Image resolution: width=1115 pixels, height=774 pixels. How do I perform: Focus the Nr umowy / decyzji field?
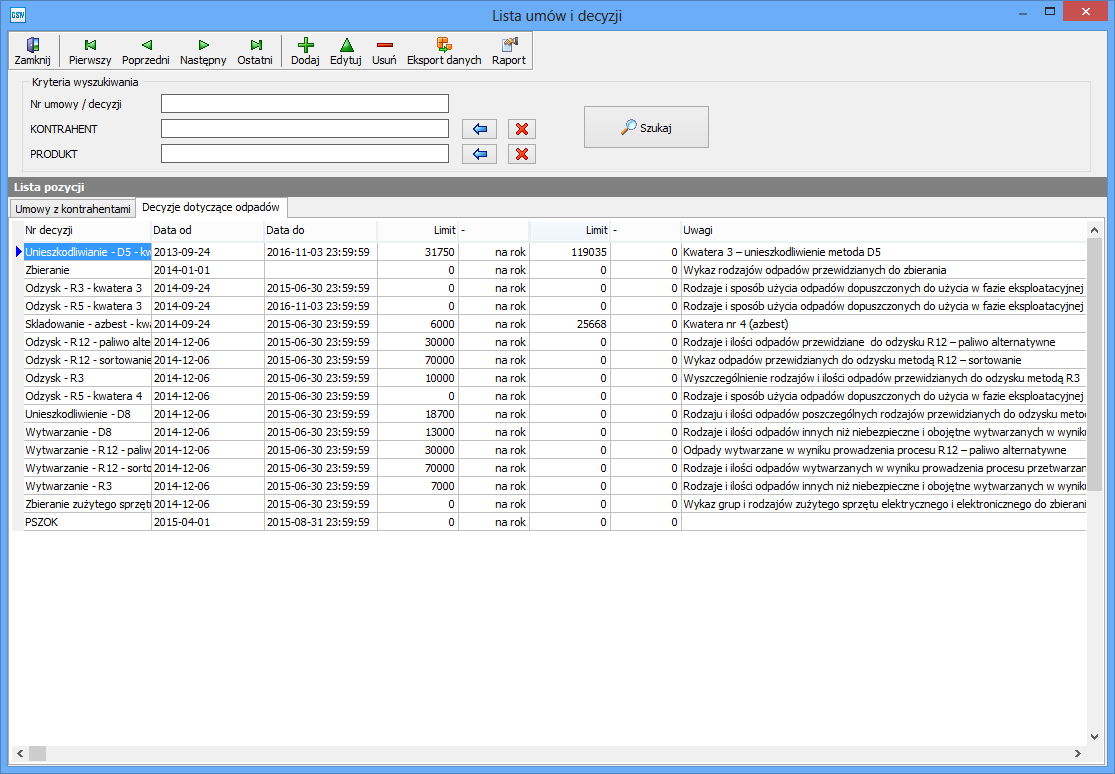(x=304, y=104)
